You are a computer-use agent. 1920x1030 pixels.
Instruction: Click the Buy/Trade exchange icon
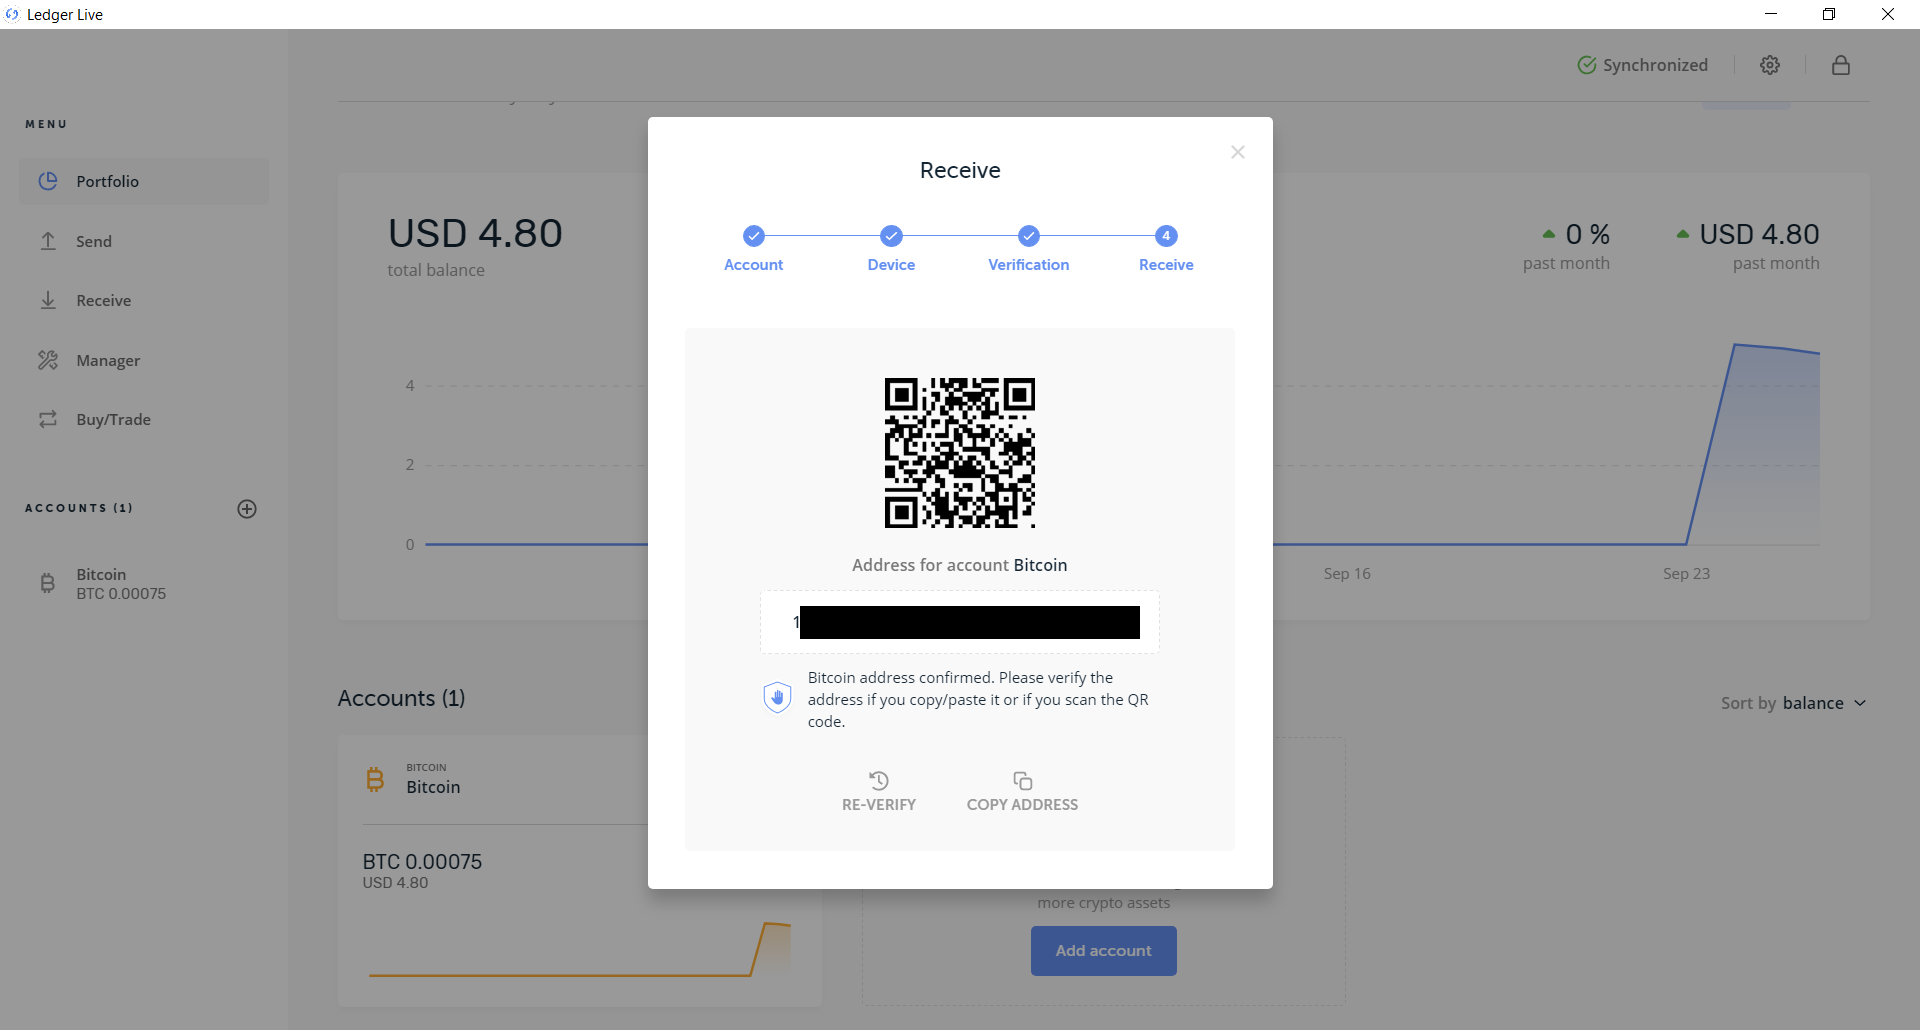[48, 419]
